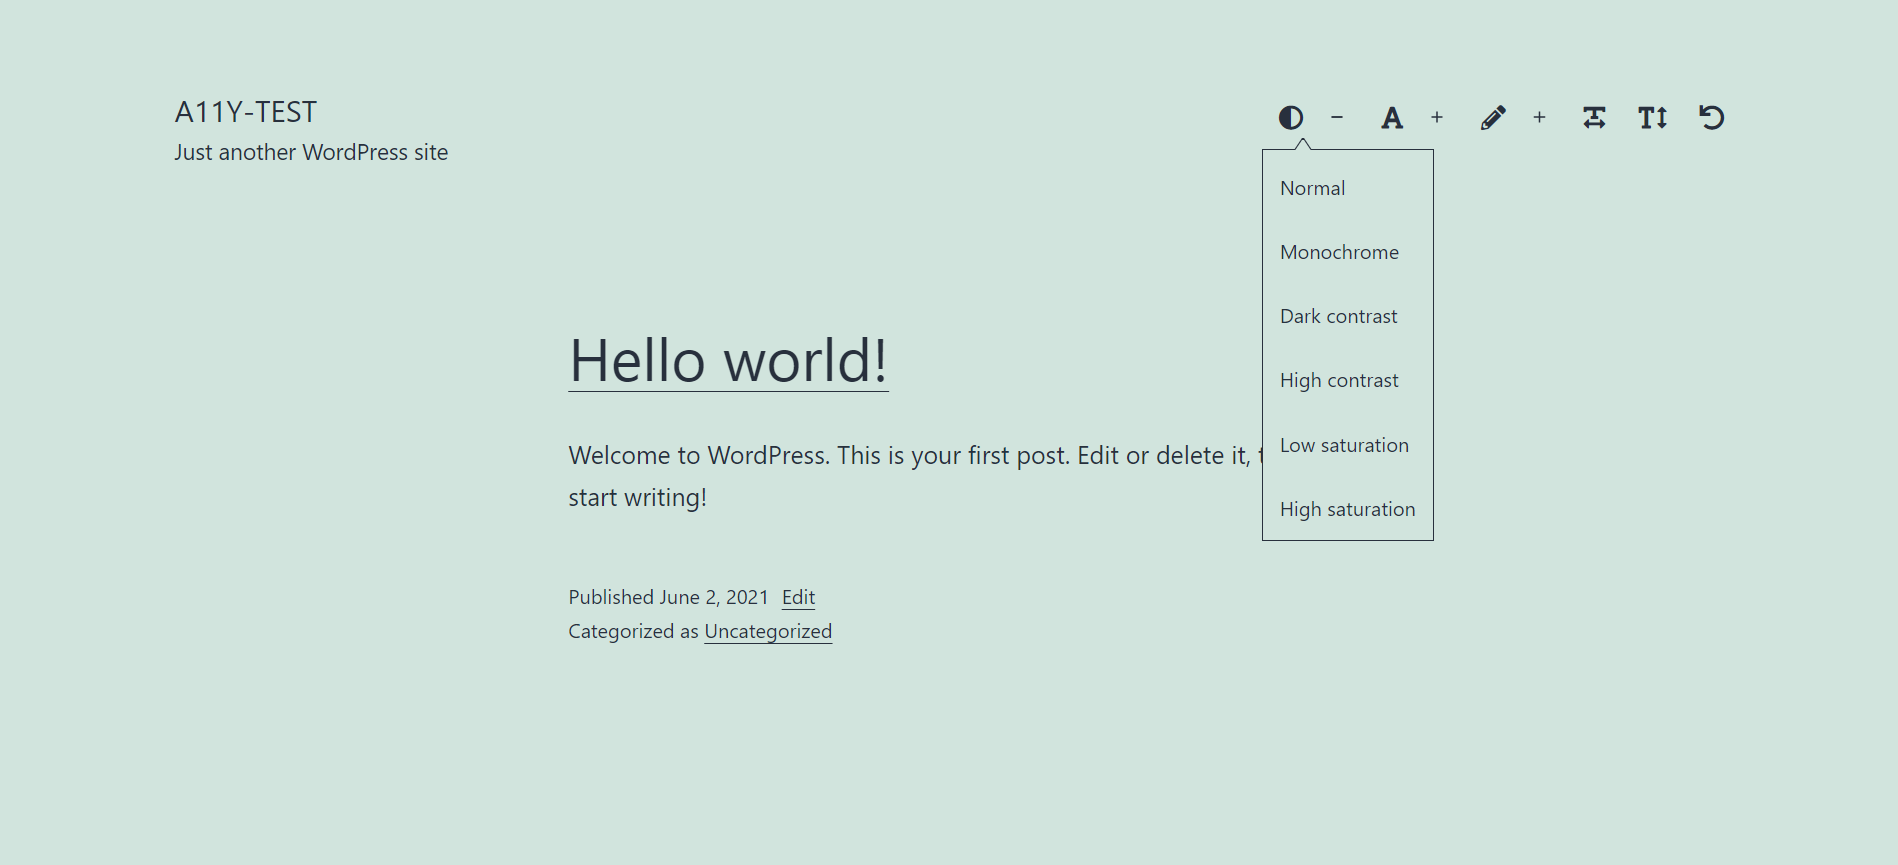The width and height of the screenshot is (1898, 865).
Task: Click the plus next to pencil icon
Action: [1540, 118]
